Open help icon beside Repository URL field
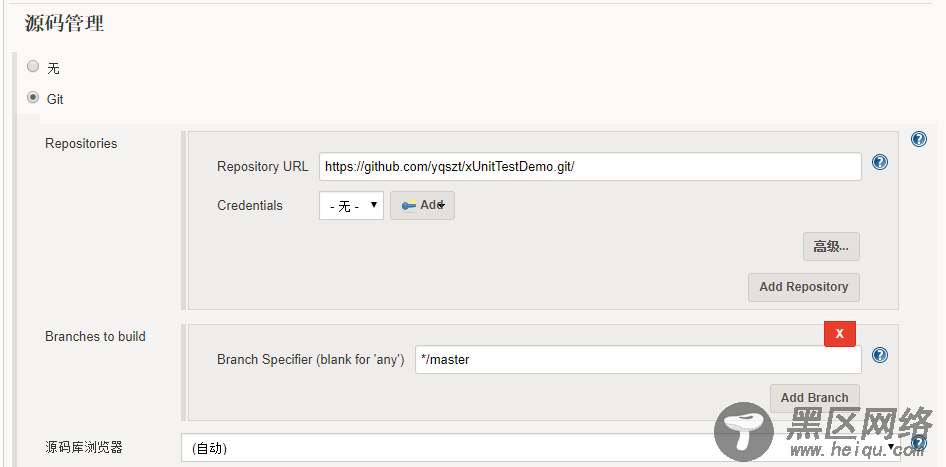 click(880, 162)
